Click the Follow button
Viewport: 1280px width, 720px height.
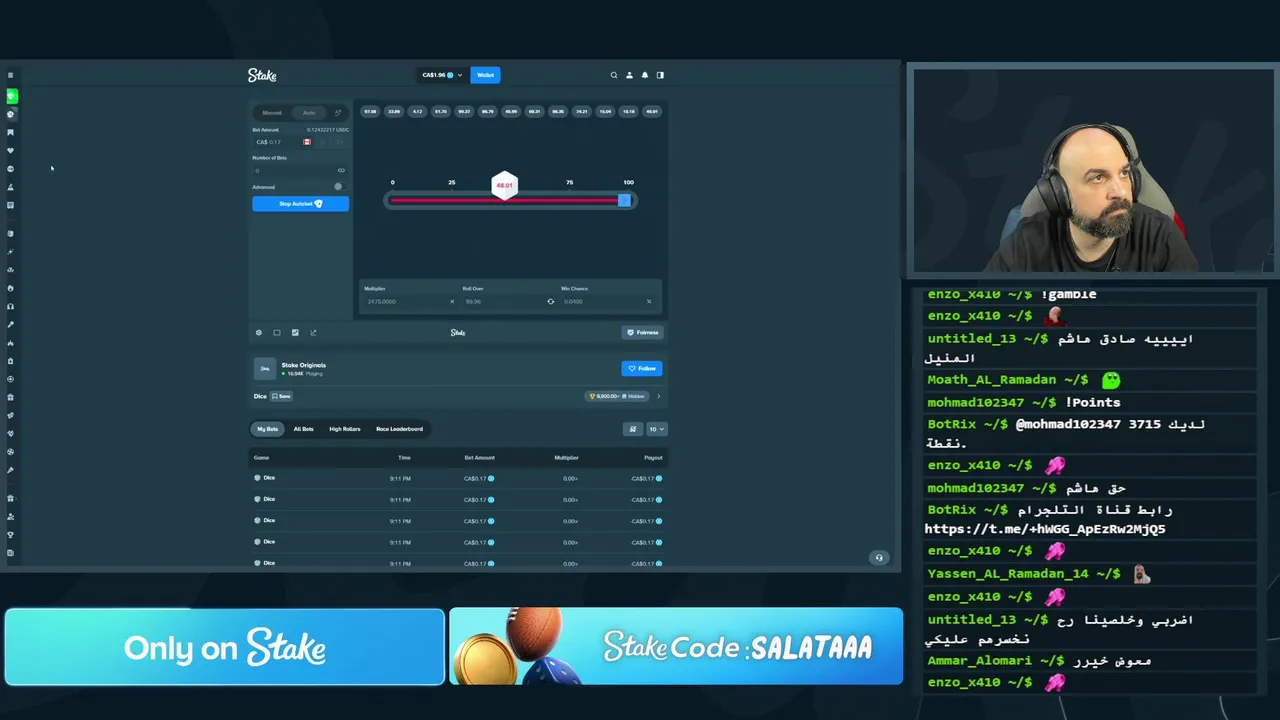pyautogui.click(x=641, y=368)
